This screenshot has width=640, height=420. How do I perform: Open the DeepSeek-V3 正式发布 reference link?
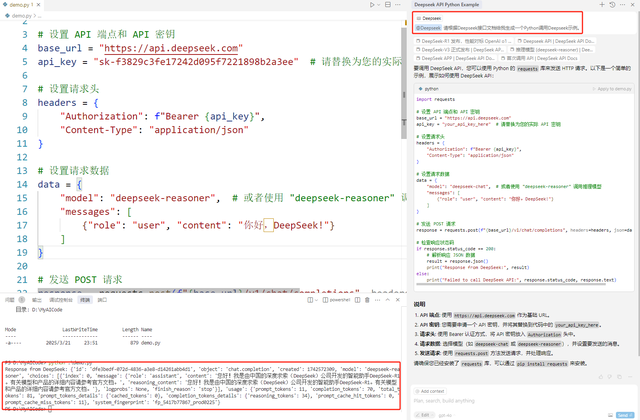click(460, 50)
